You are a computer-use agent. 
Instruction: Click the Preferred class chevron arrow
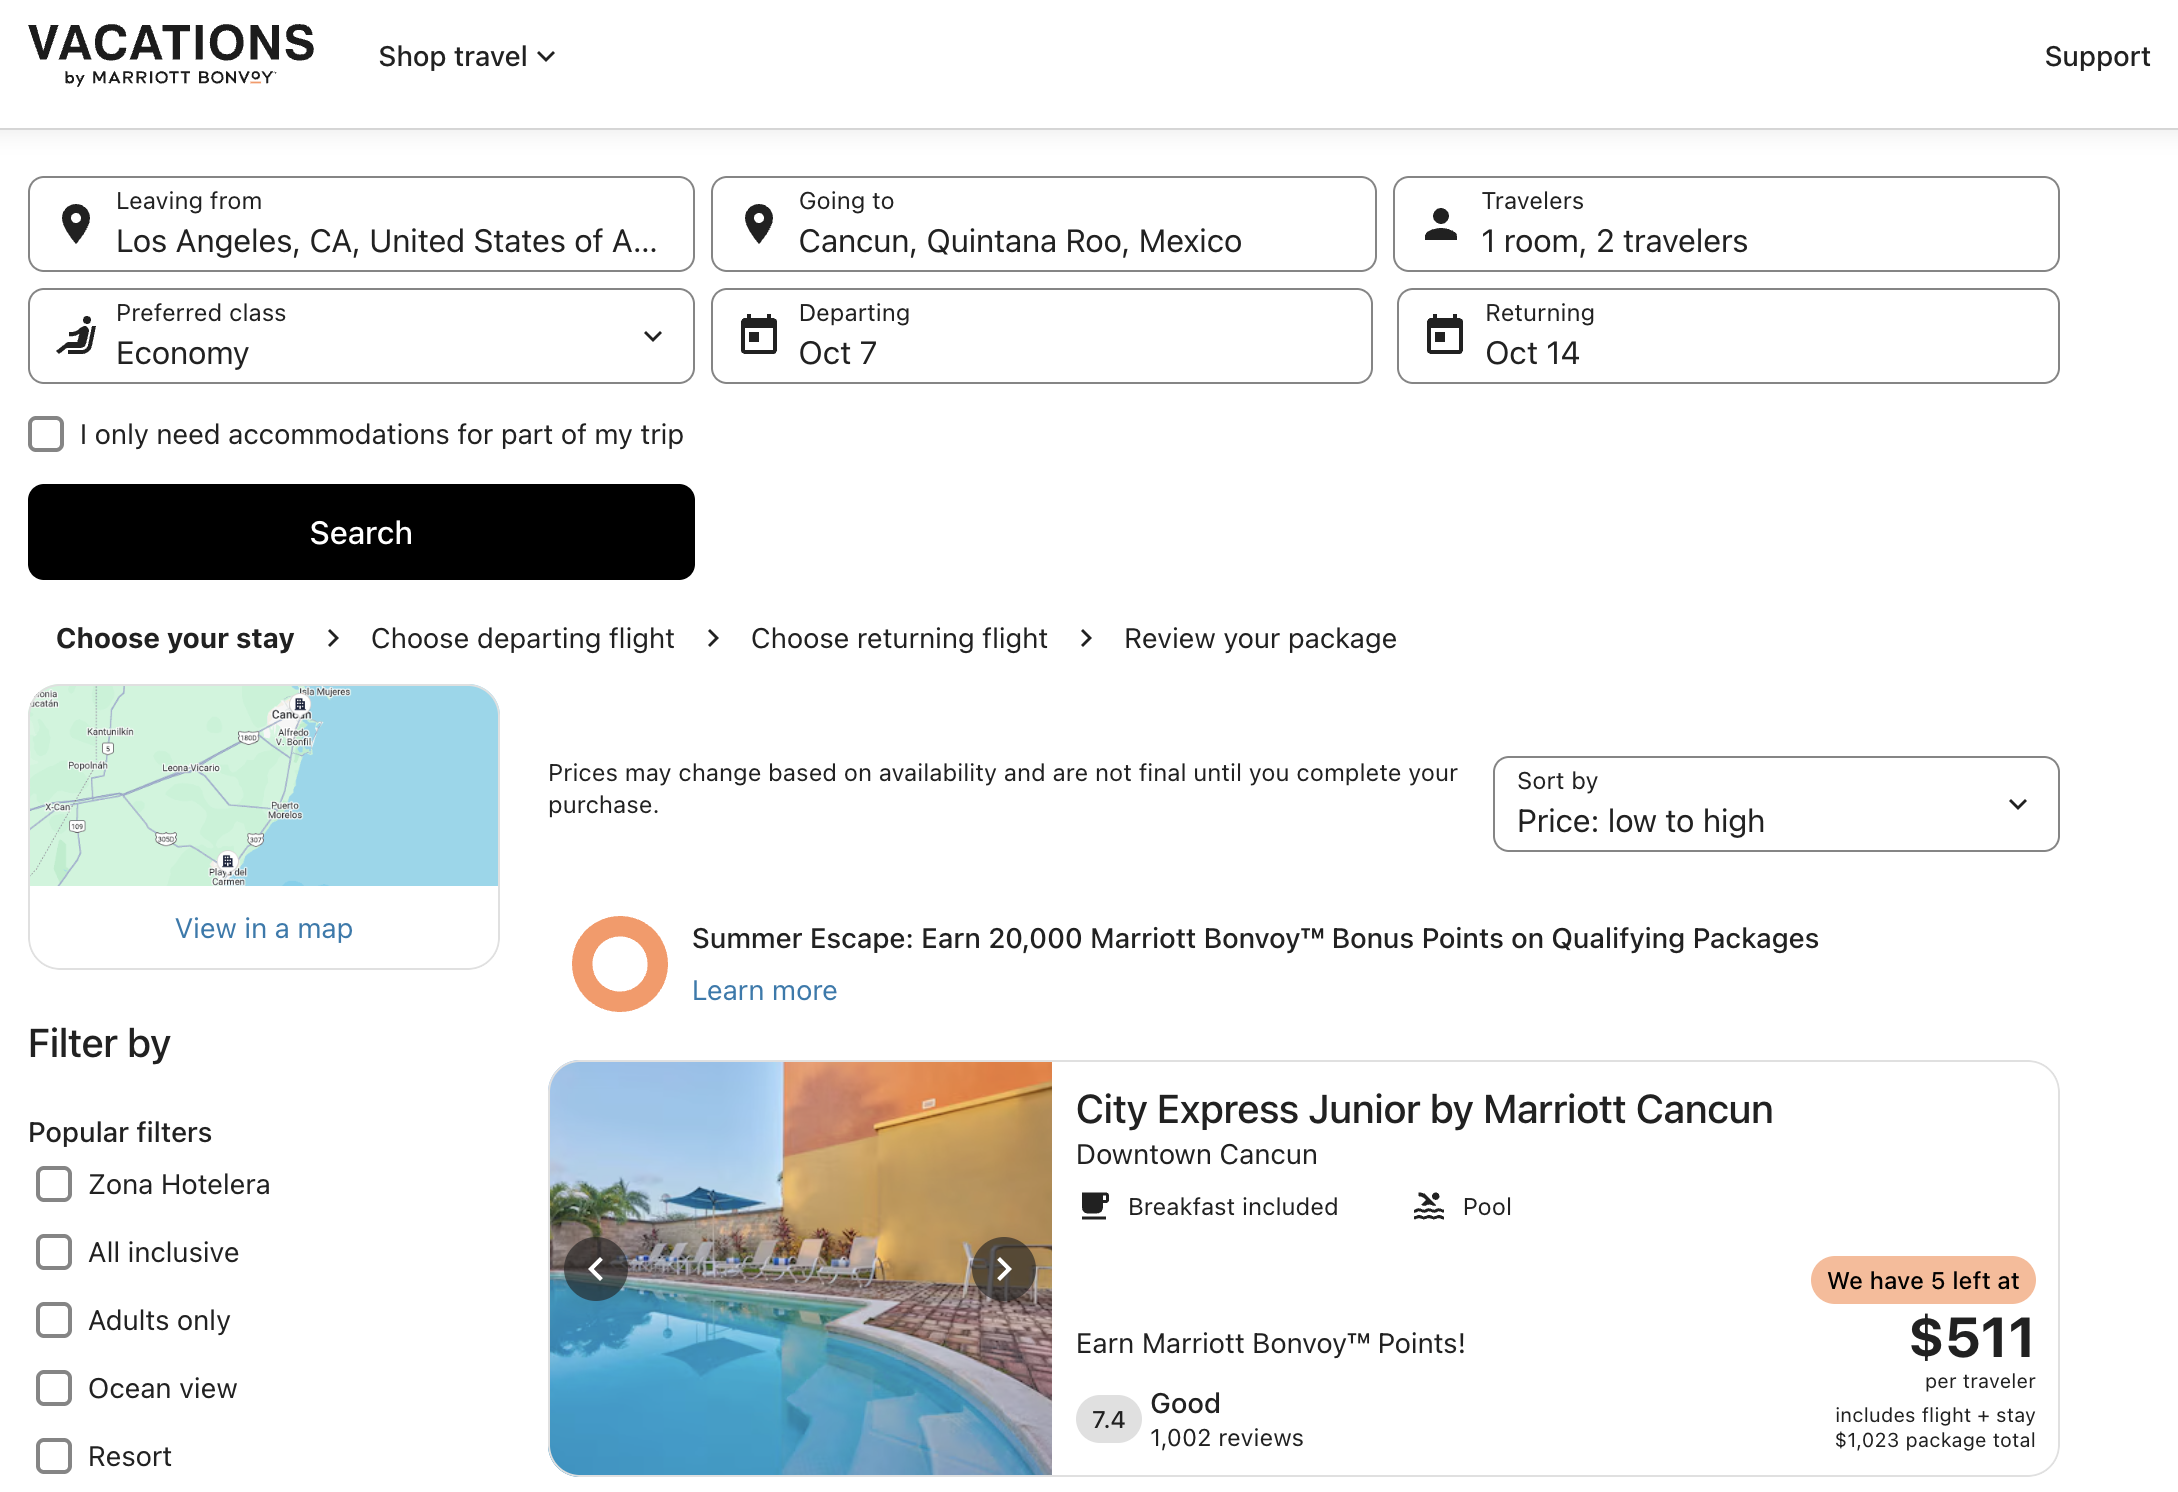(x=653, y=336)
